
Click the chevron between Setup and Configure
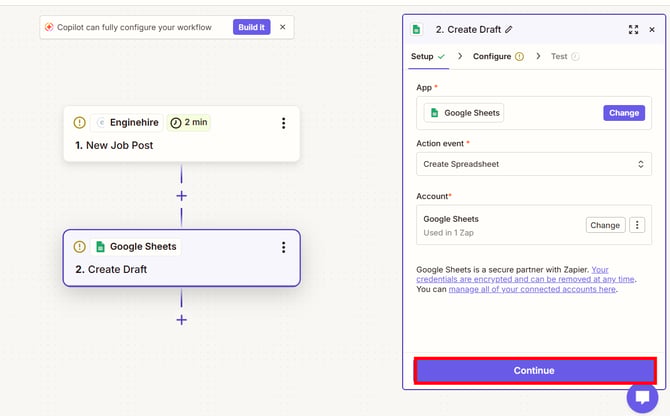click(x=460, y=56)
